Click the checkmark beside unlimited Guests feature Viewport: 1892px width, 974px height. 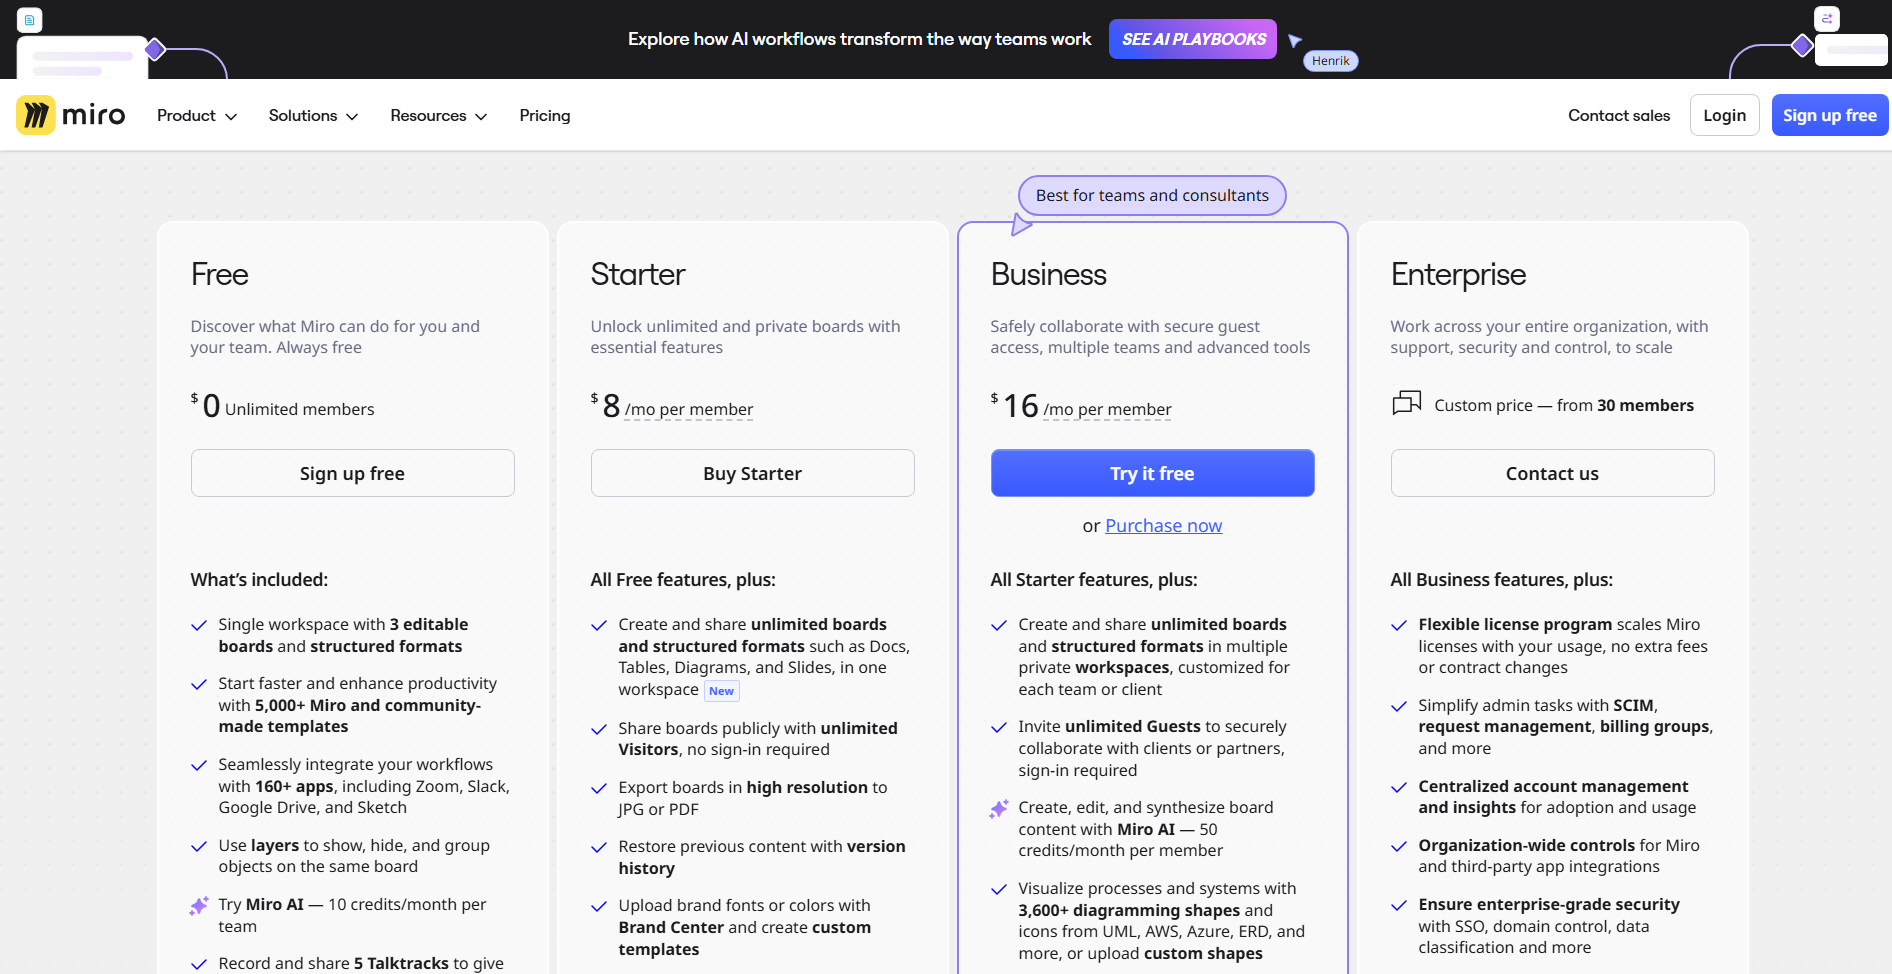point(998,727)
